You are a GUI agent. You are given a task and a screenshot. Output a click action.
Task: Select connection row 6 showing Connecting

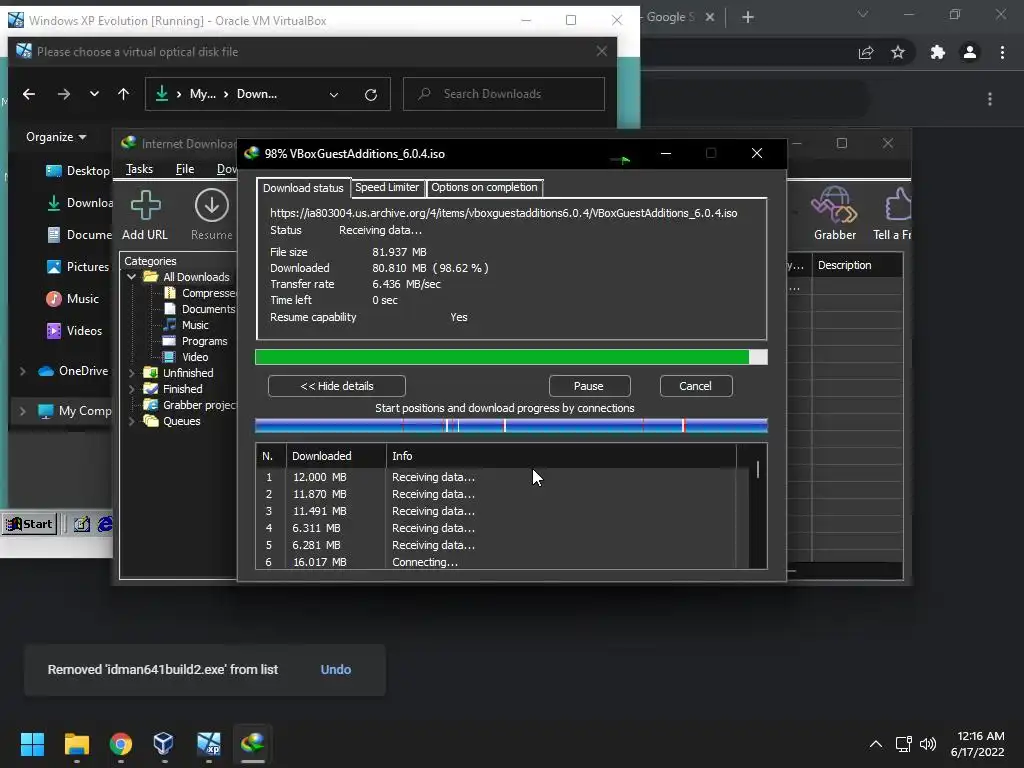click(x=496, y=562)
